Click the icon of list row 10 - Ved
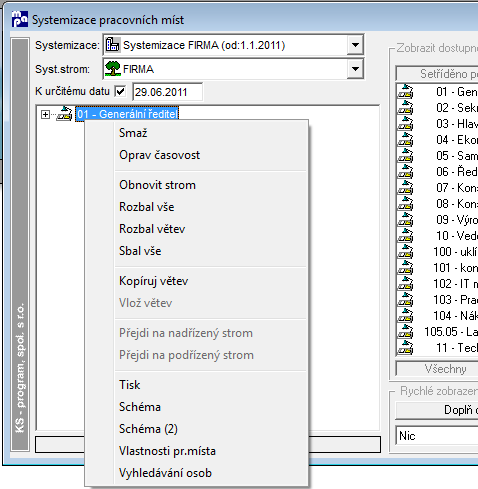The image size is (478, 489). click(405, 236)
